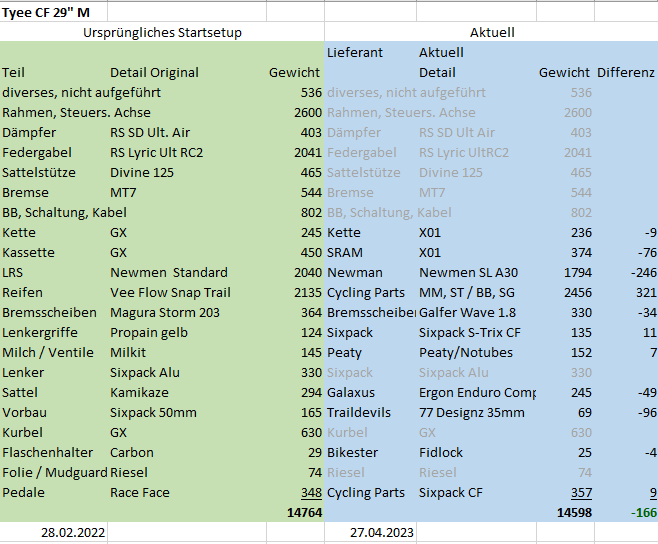The height and width of the screenshot is (544, 658).
Task: Click the Vee Flow Snap Trail cell
Action: (170, 292)
